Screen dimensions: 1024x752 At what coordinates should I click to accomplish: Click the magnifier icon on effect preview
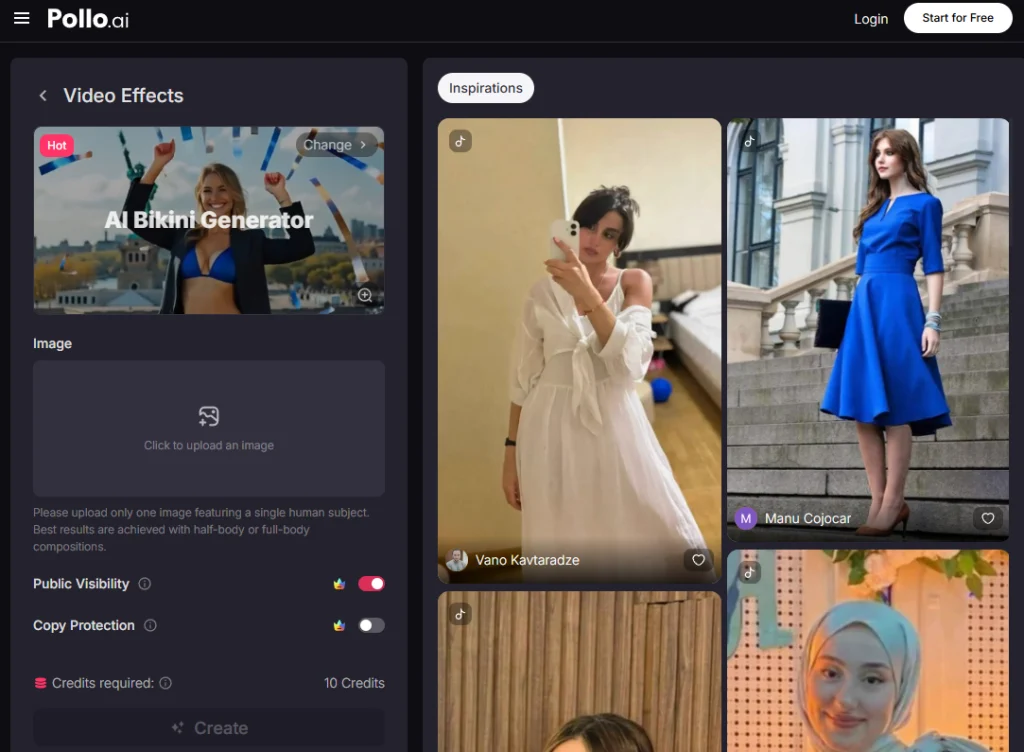[x=365, y=295]
